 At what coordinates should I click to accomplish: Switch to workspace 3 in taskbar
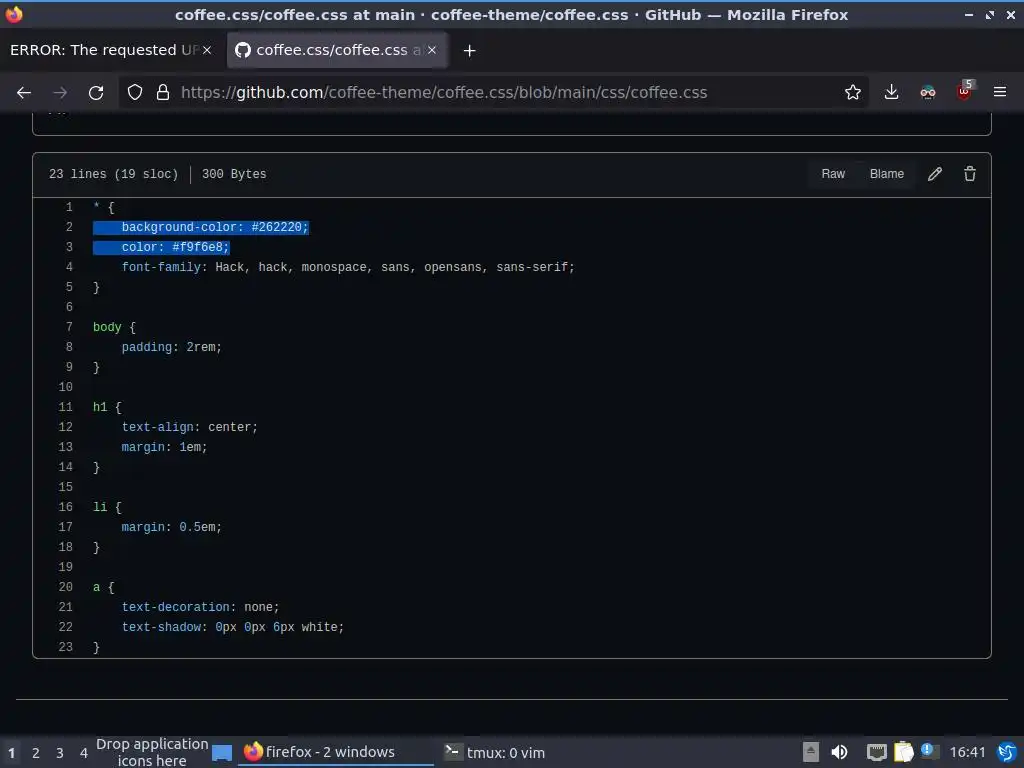[x=59, y=753]
